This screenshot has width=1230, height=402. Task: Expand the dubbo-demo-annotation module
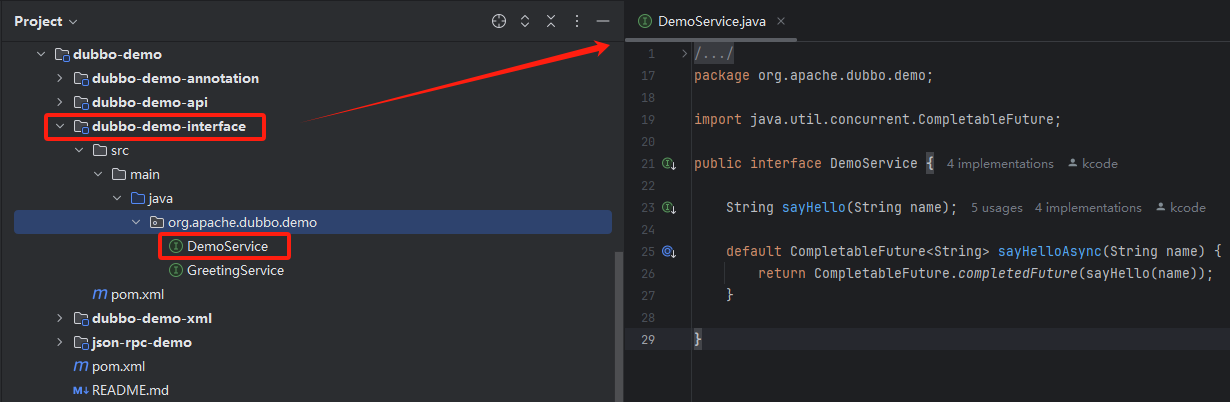[x=60, y=78]
